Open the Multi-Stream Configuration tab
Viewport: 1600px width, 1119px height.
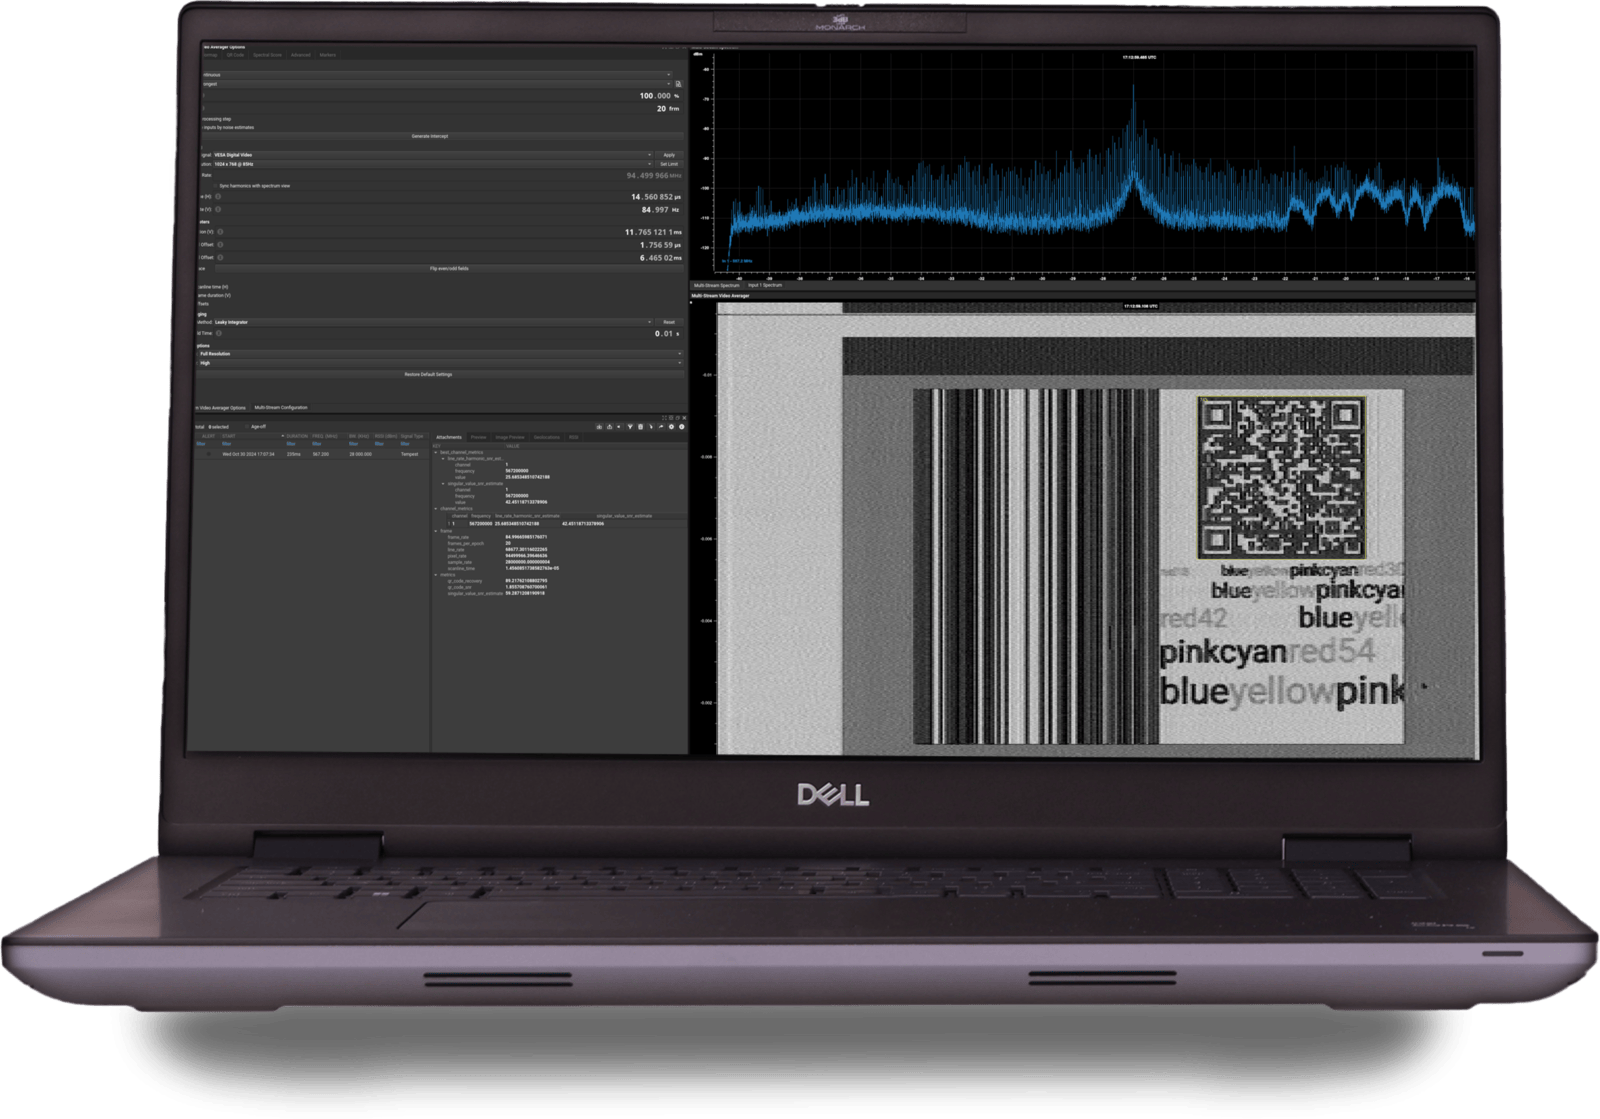[281, 407]
